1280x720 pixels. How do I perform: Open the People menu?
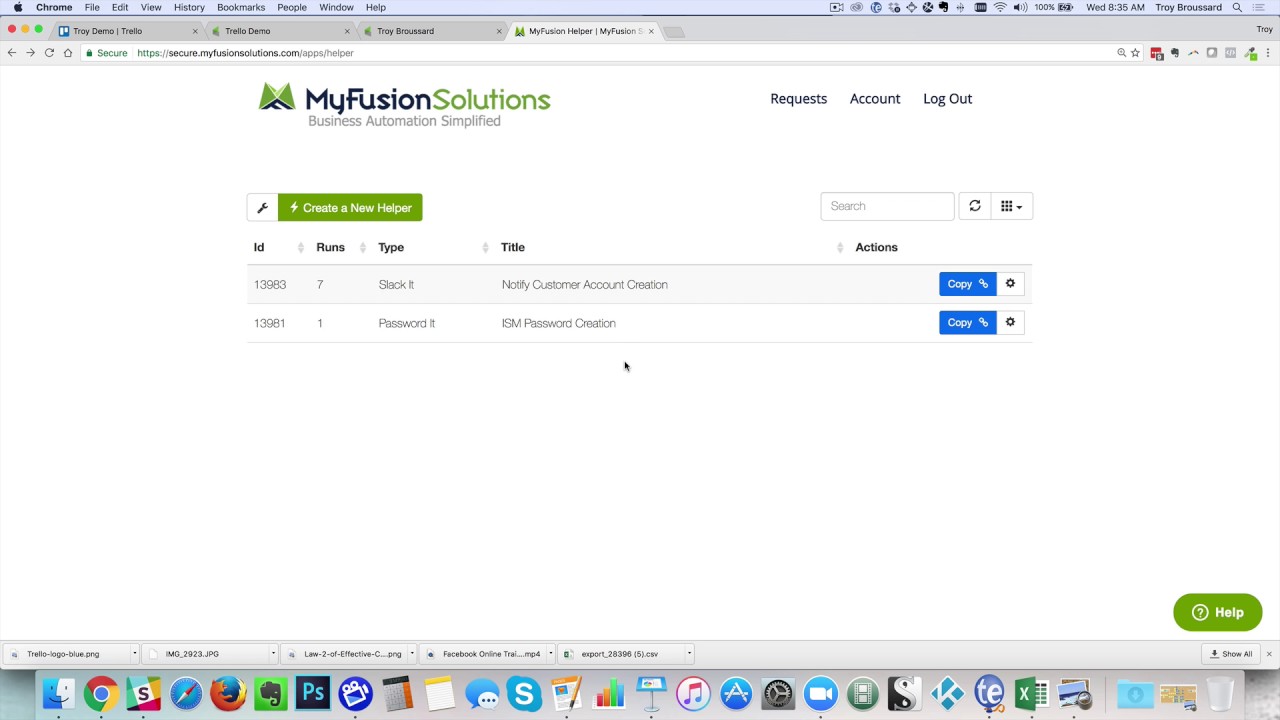(x=292, y=7)
